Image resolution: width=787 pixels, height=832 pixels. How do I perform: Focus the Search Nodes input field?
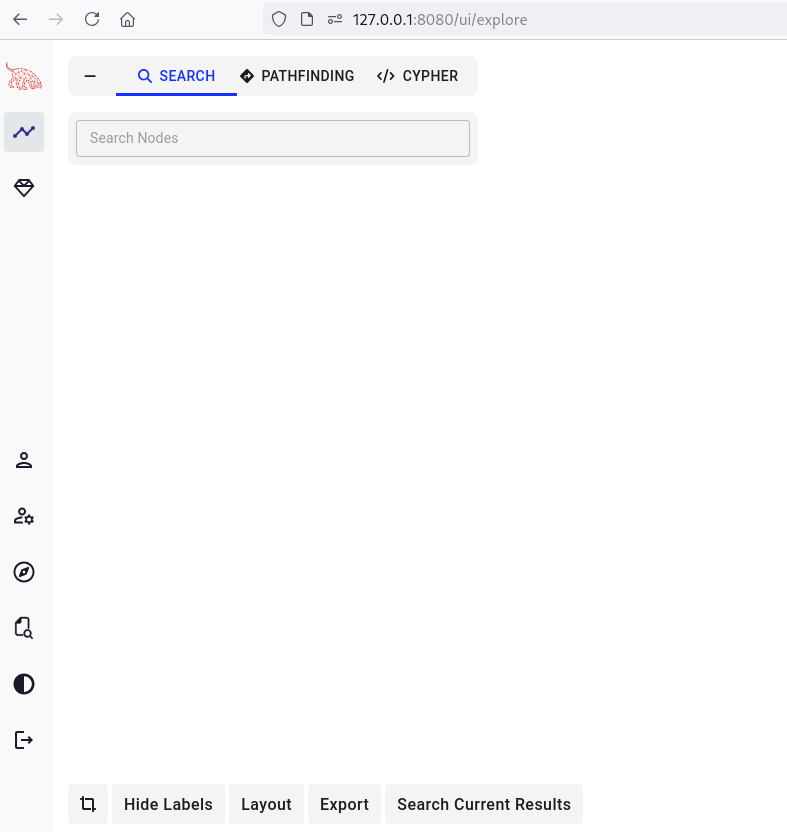pyautogui.click(x=272, y=138)
